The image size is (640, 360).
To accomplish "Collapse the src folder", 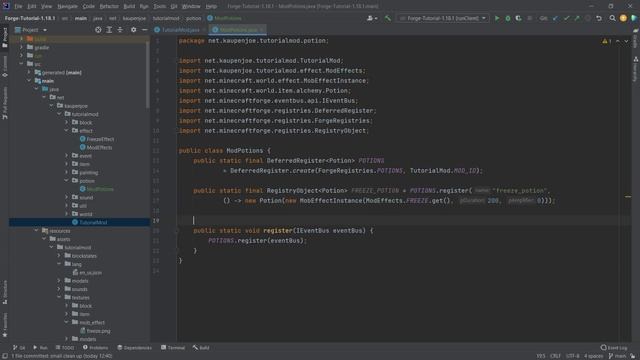I will [22, 64].
